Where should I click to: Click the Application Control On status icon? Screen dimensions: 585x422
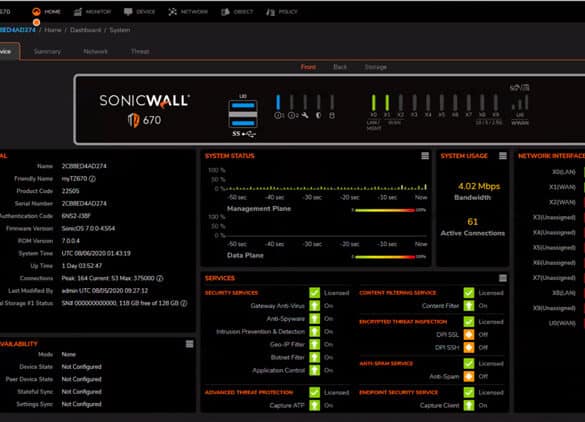[315, 371]
